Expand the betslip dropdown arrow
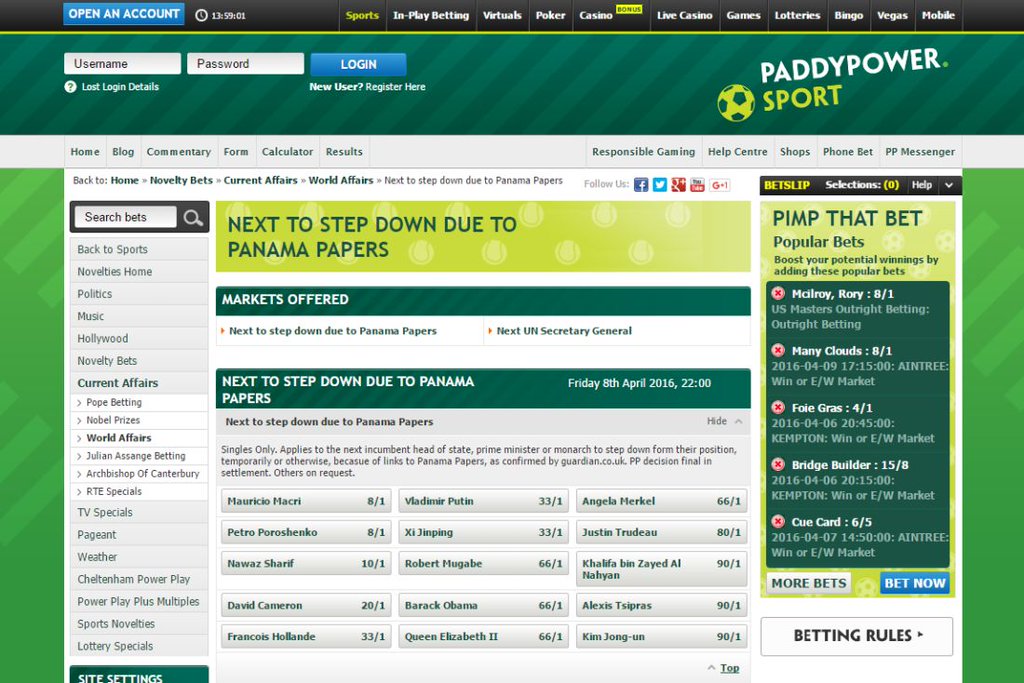The image size is (1024, 683). [949, 185]
